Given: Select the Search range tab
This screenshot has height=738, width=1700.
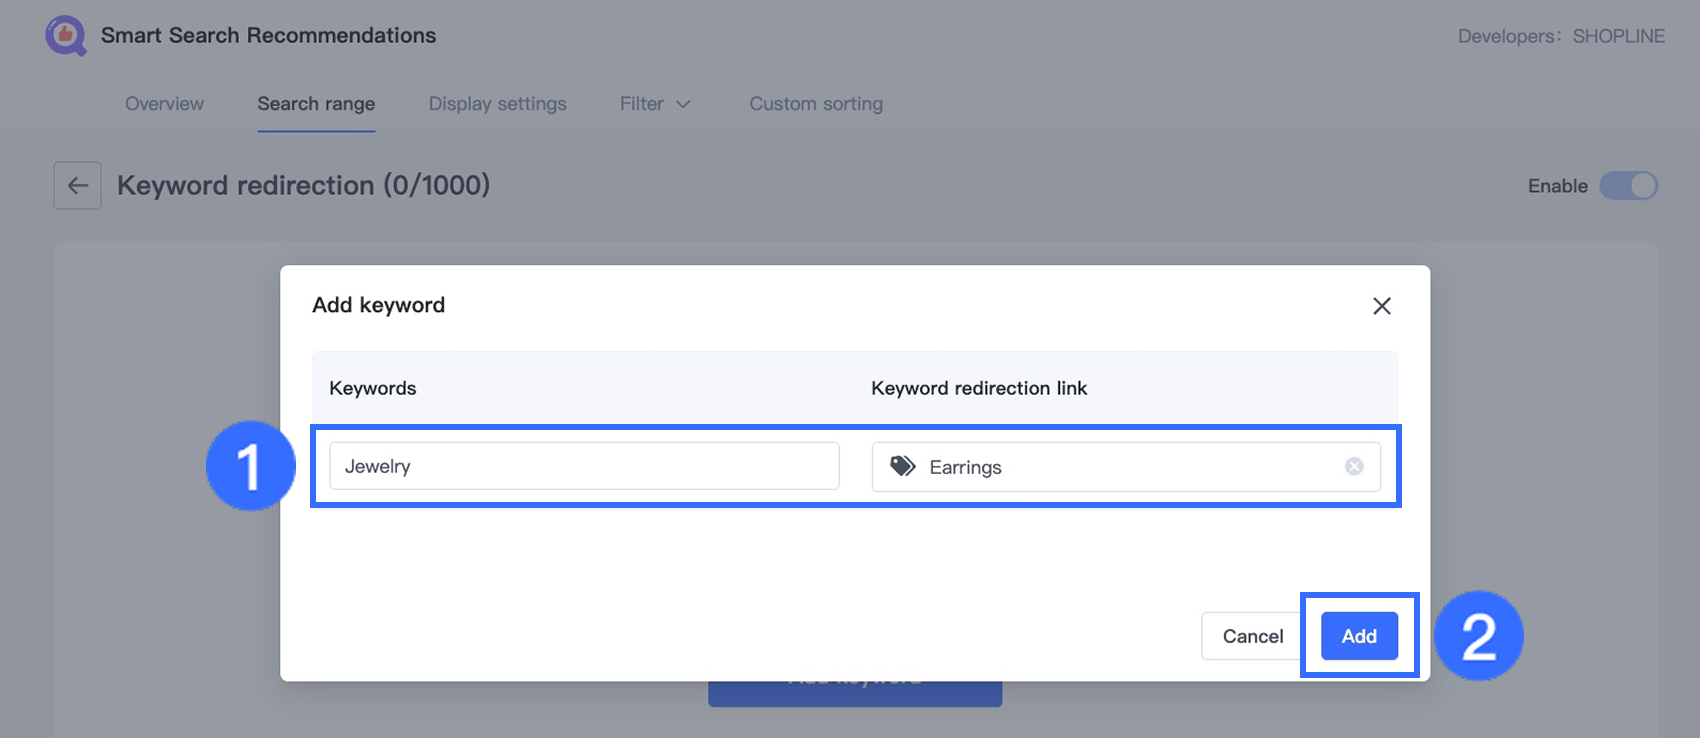Looking at the screenshot, I should pyautogui.click(x=316, y=104).
